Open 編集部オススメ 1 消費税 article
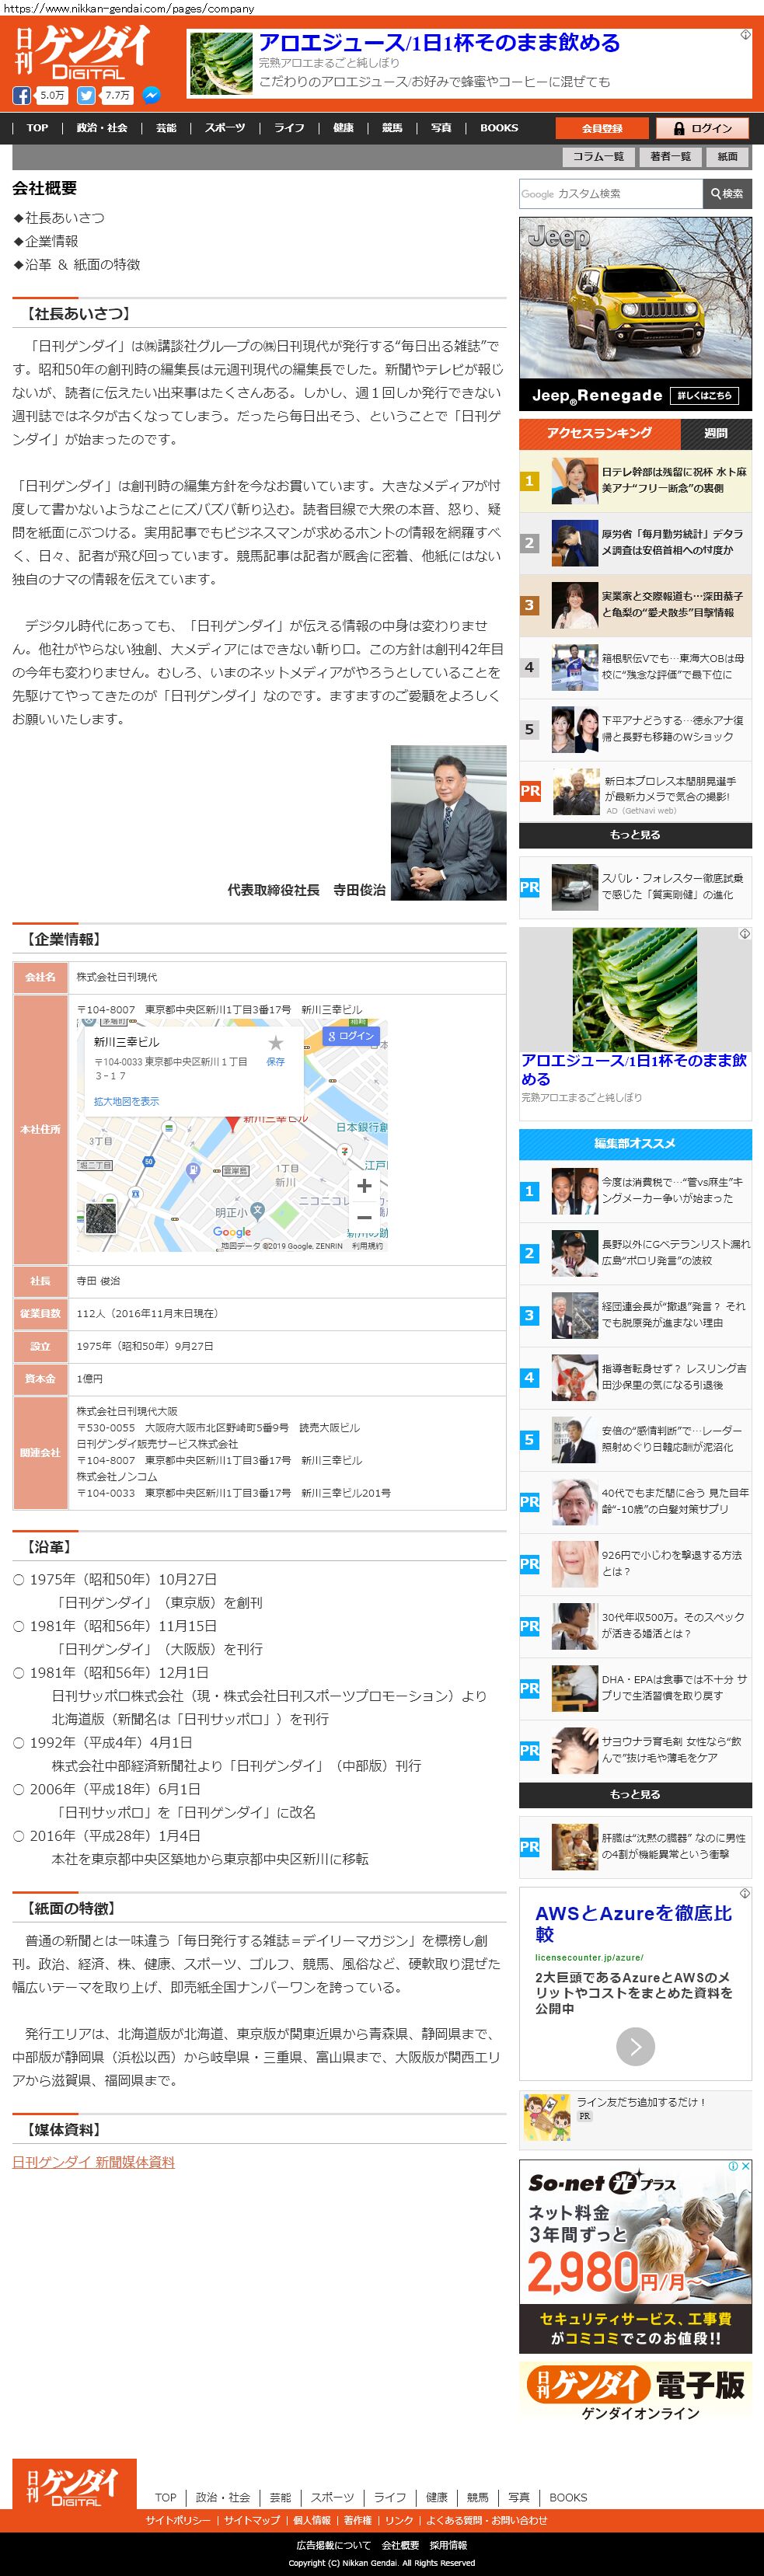 [635, 1191]
